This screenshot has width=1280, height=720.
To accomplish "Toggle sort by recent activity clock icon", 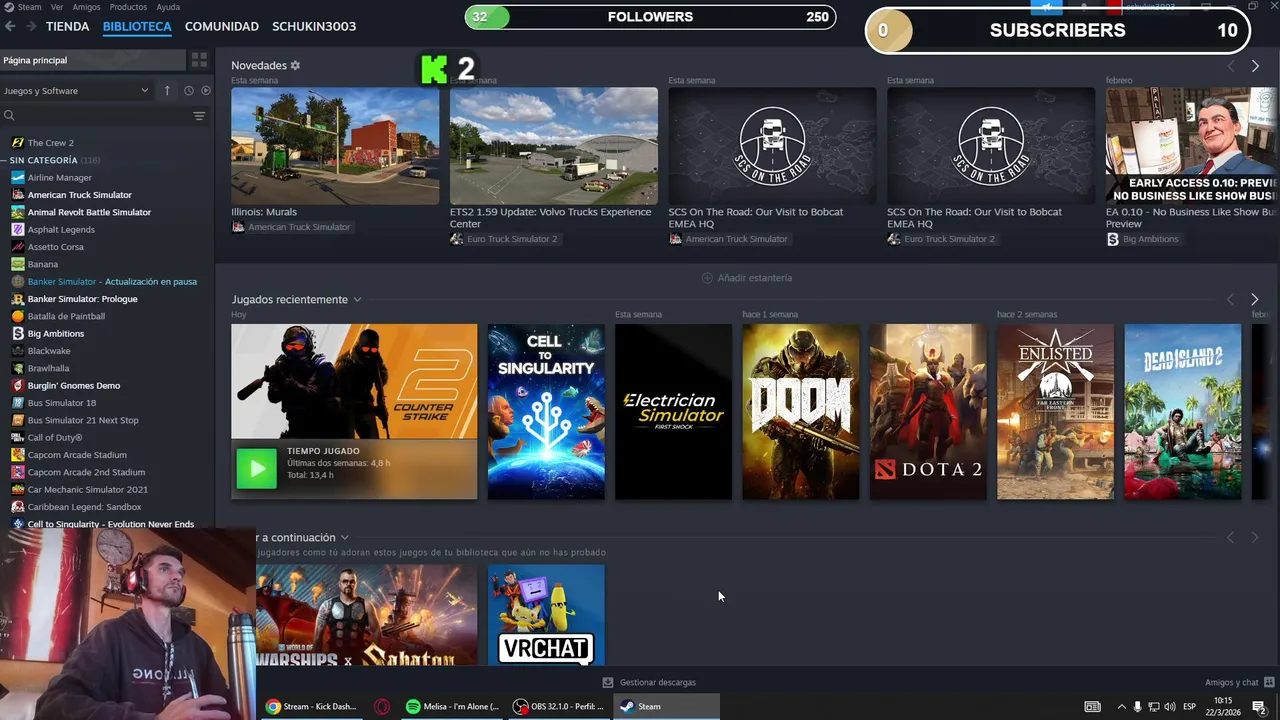I will tap(188, 90).
